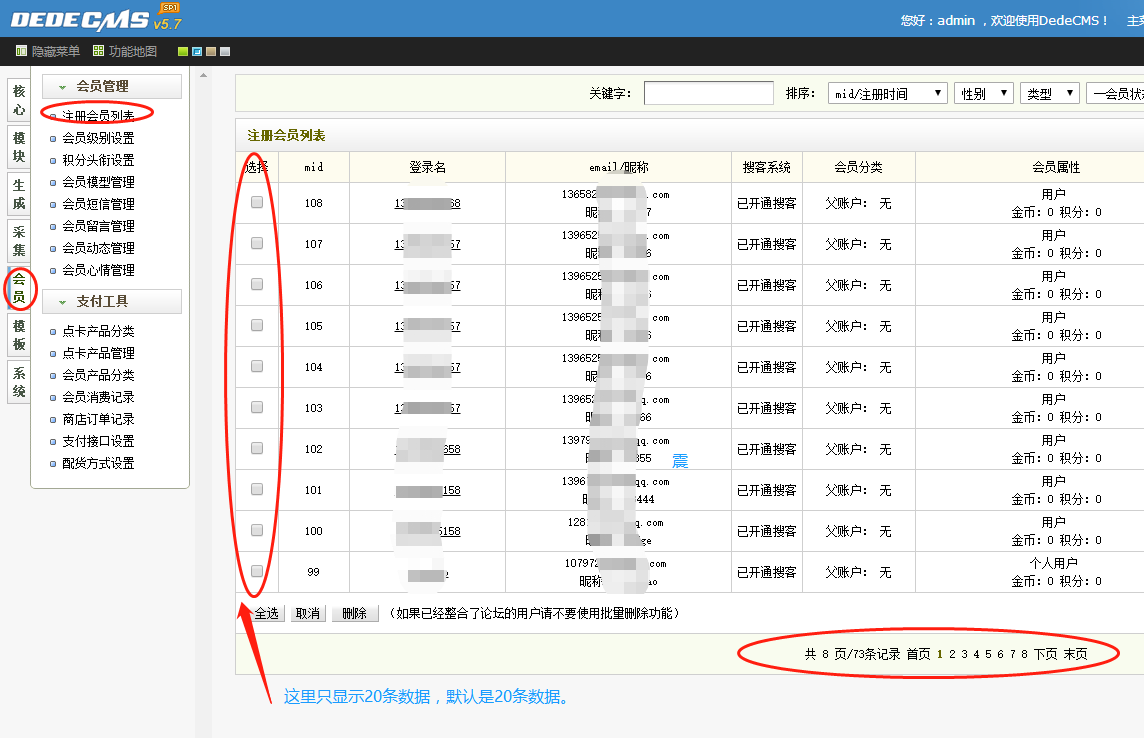Open 配货方式设置 menu item
Screen dimensions: 1144x738
[98, 463]
